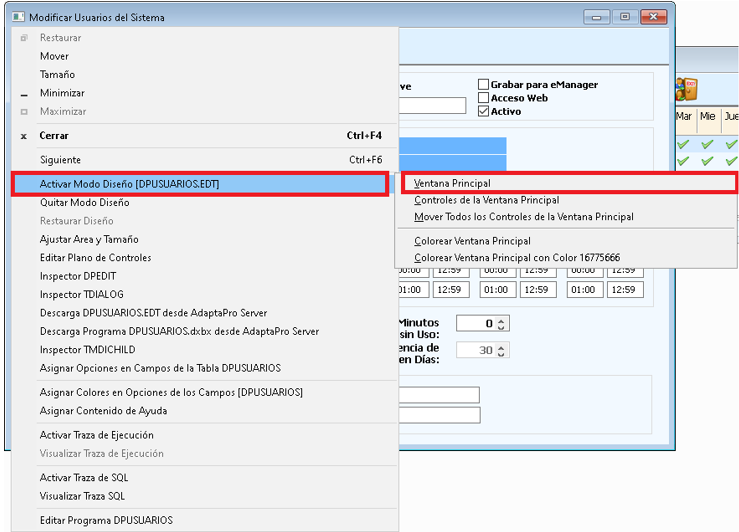This screenshot has width=739, height=532.
Task: Click Descarga DPUSUARIOS.EDT desde AdaptaPro Server
Action: (153, 313)
